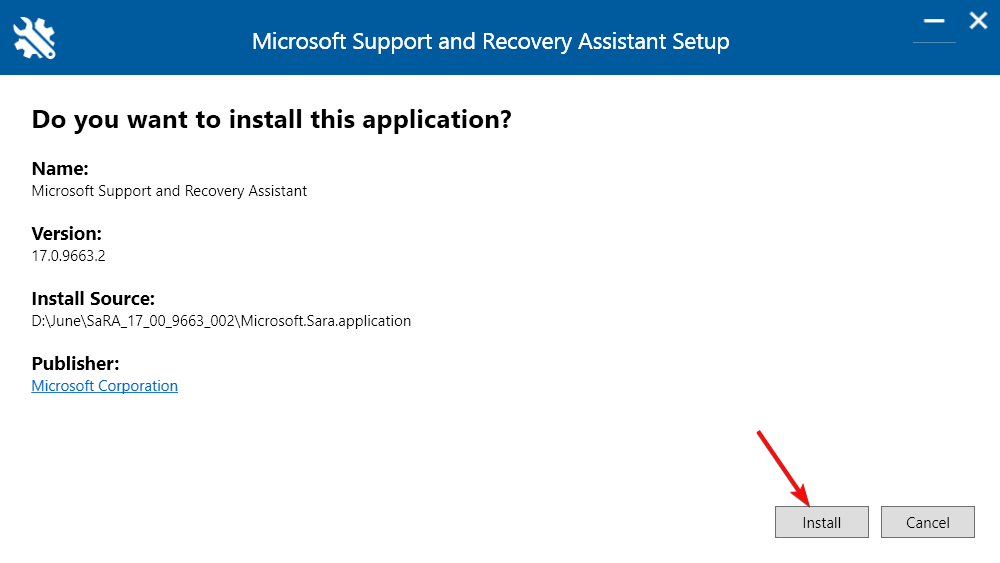1000x563 pixels.
Task: Select the Install Source: label
Action: pyautogui.click(x=93, y=299)
